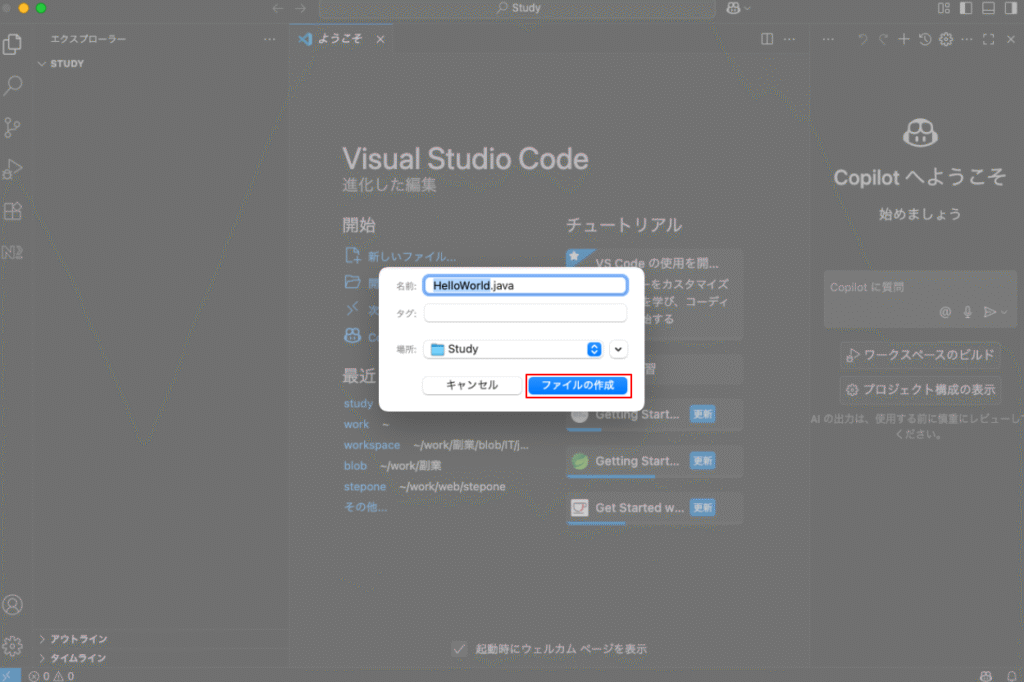Image resolution: width=1024 pixels, height=682 pixels.
Task: Open the 新しいファイル link
Action: click(x=400, y=256)
